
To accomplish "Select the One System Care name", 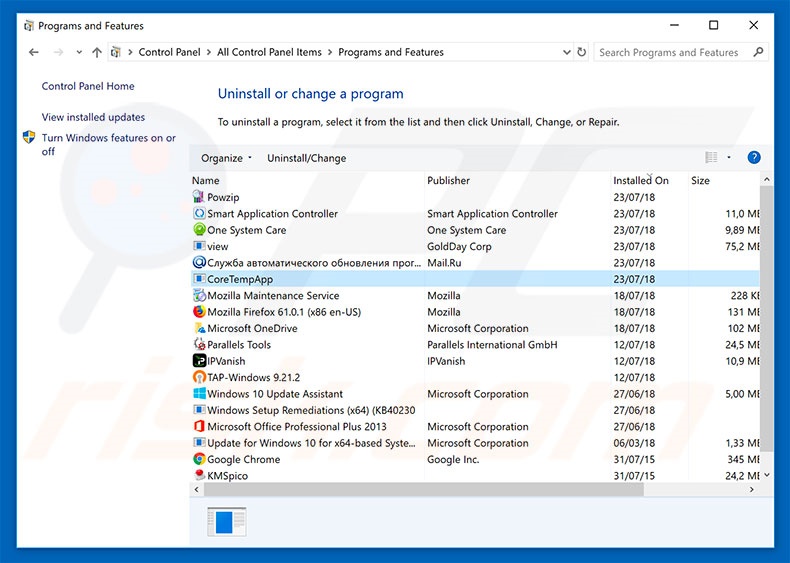I will pyautogui.click(x=246, y=230).
